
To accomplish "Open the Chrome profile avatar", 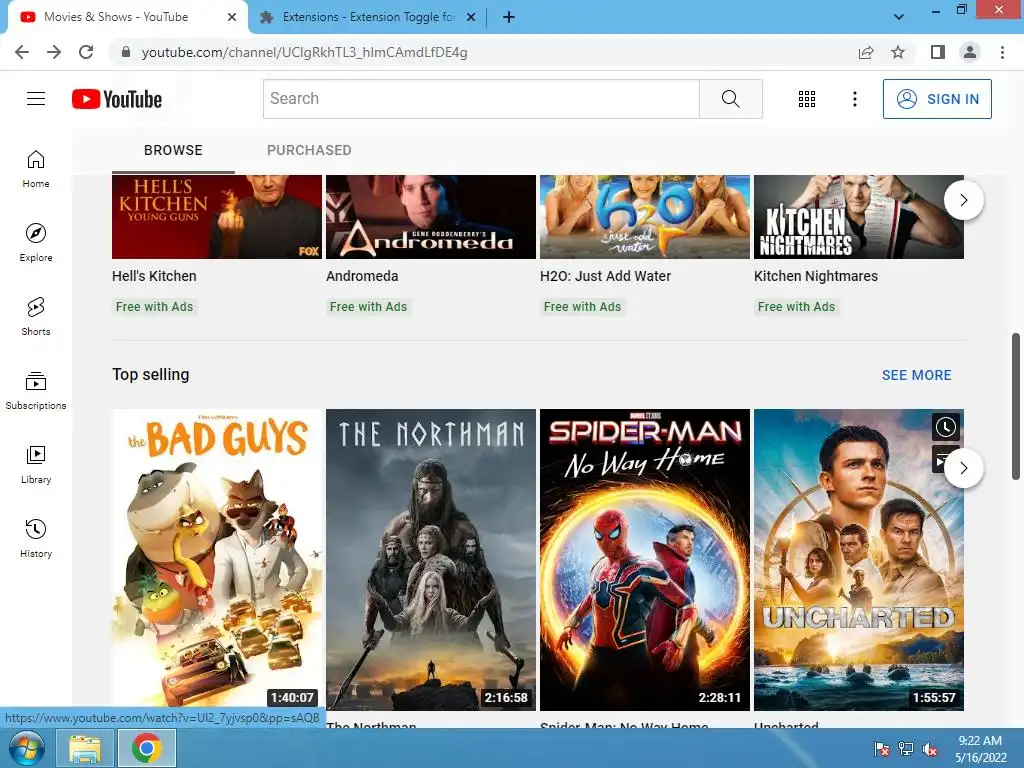I will click(x=970, y=52).
